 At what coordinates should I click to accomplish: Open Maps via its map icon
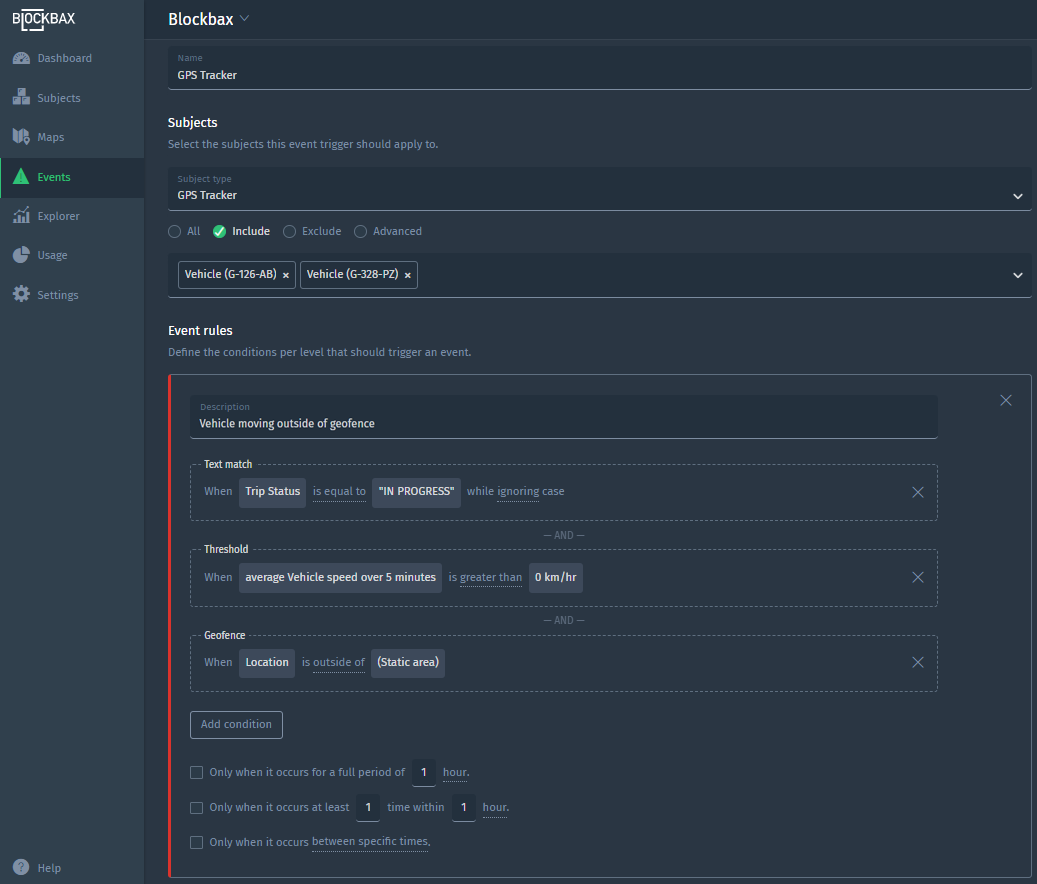click(21, 137)
